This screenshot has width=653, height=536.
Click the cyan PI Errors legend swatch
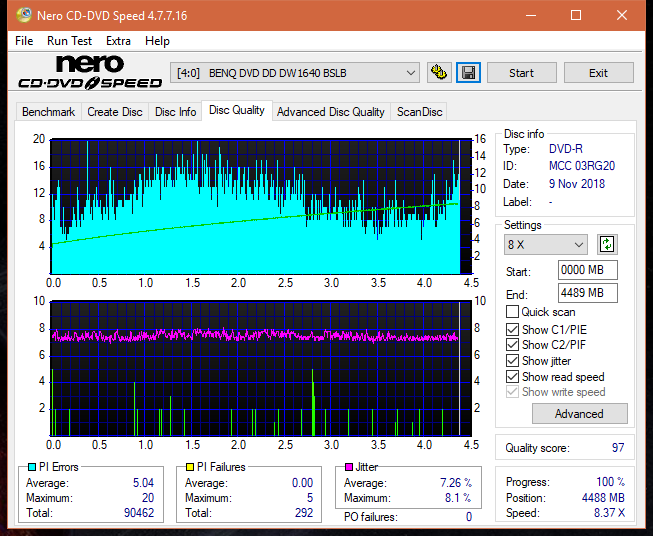32,467
